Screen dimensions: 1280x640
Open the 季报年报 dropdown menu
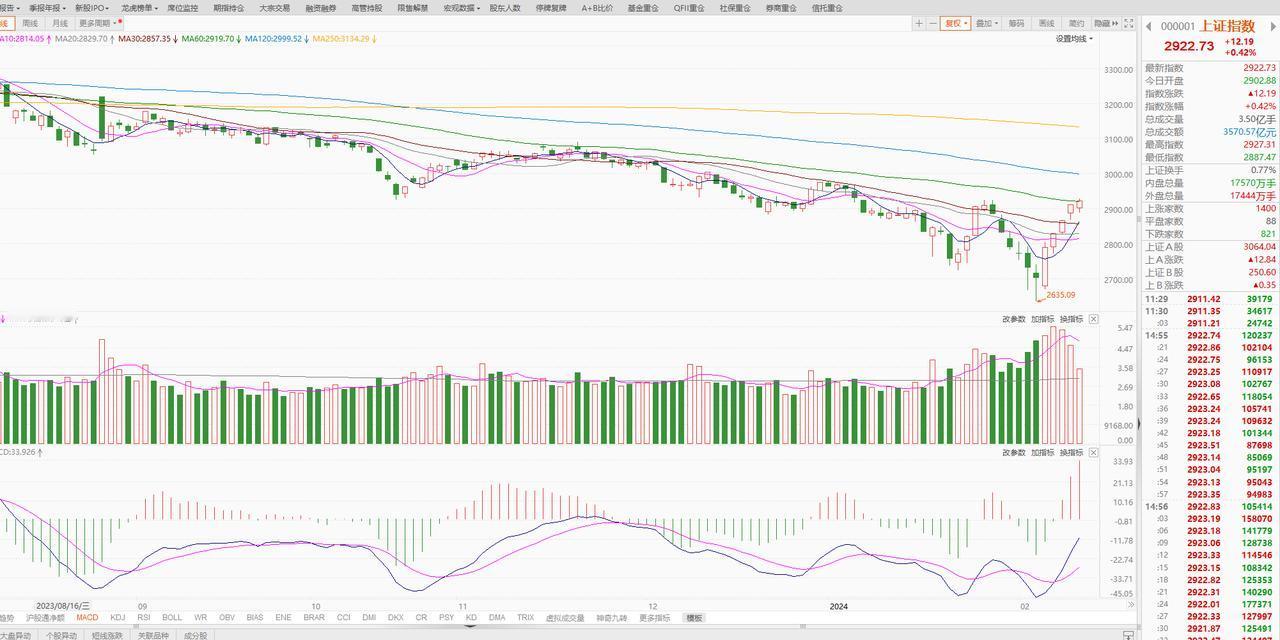[46, 7]
